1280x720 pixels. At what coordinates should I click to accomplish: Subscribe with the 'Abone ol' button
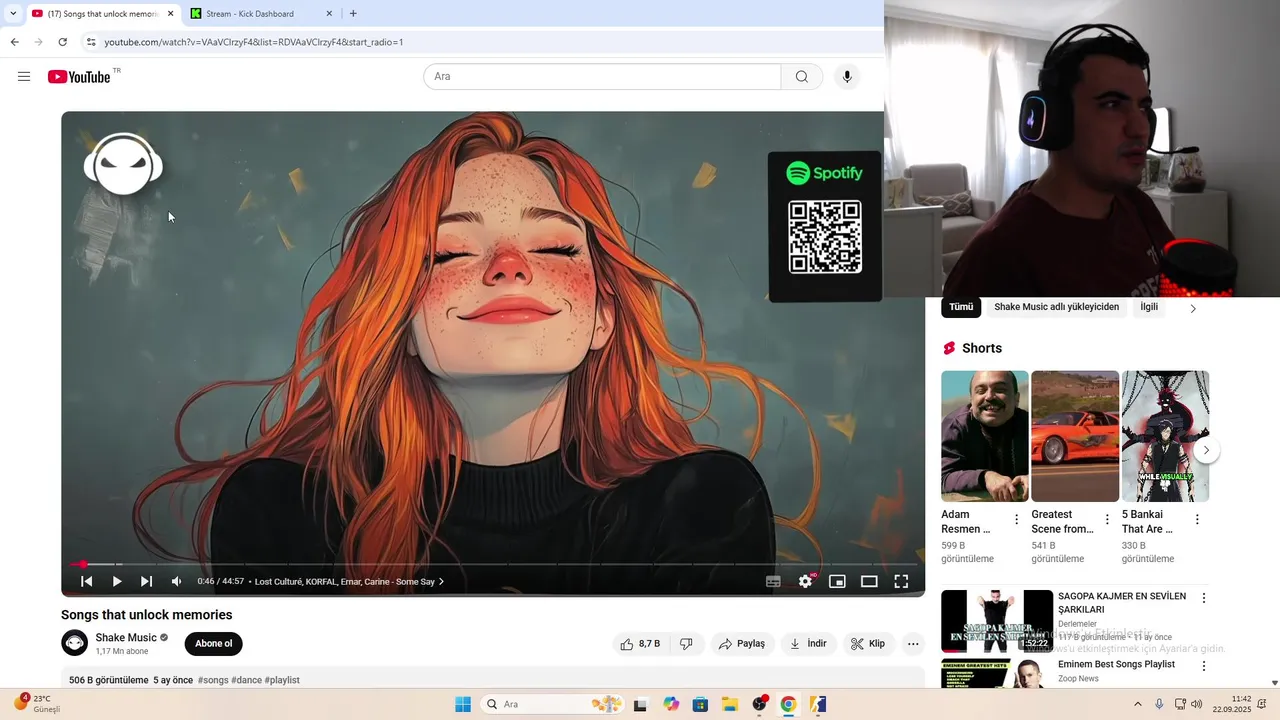tap(213, 644)
